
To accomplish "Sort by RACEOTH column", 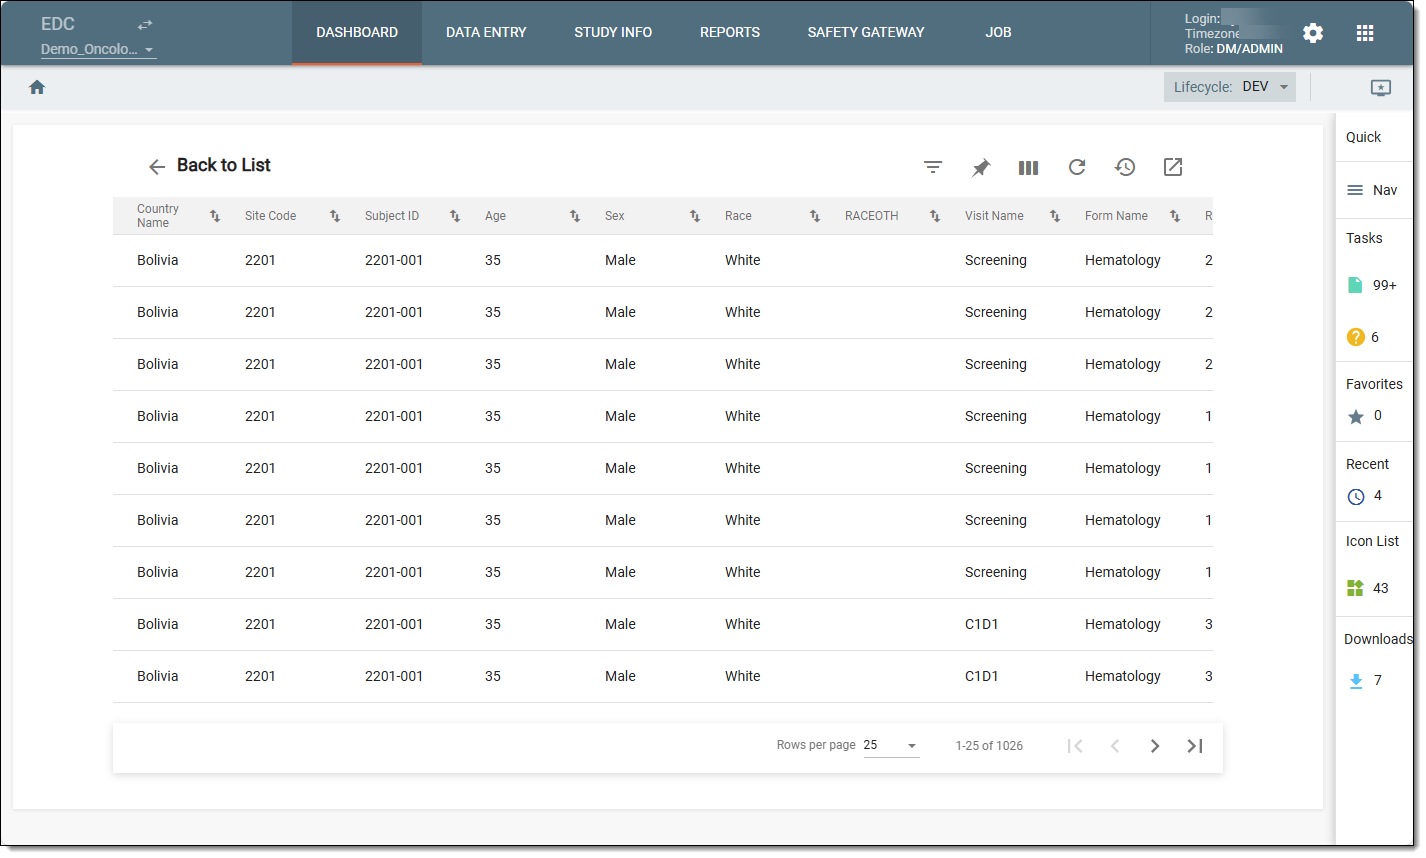I will (x=935, y=216).
